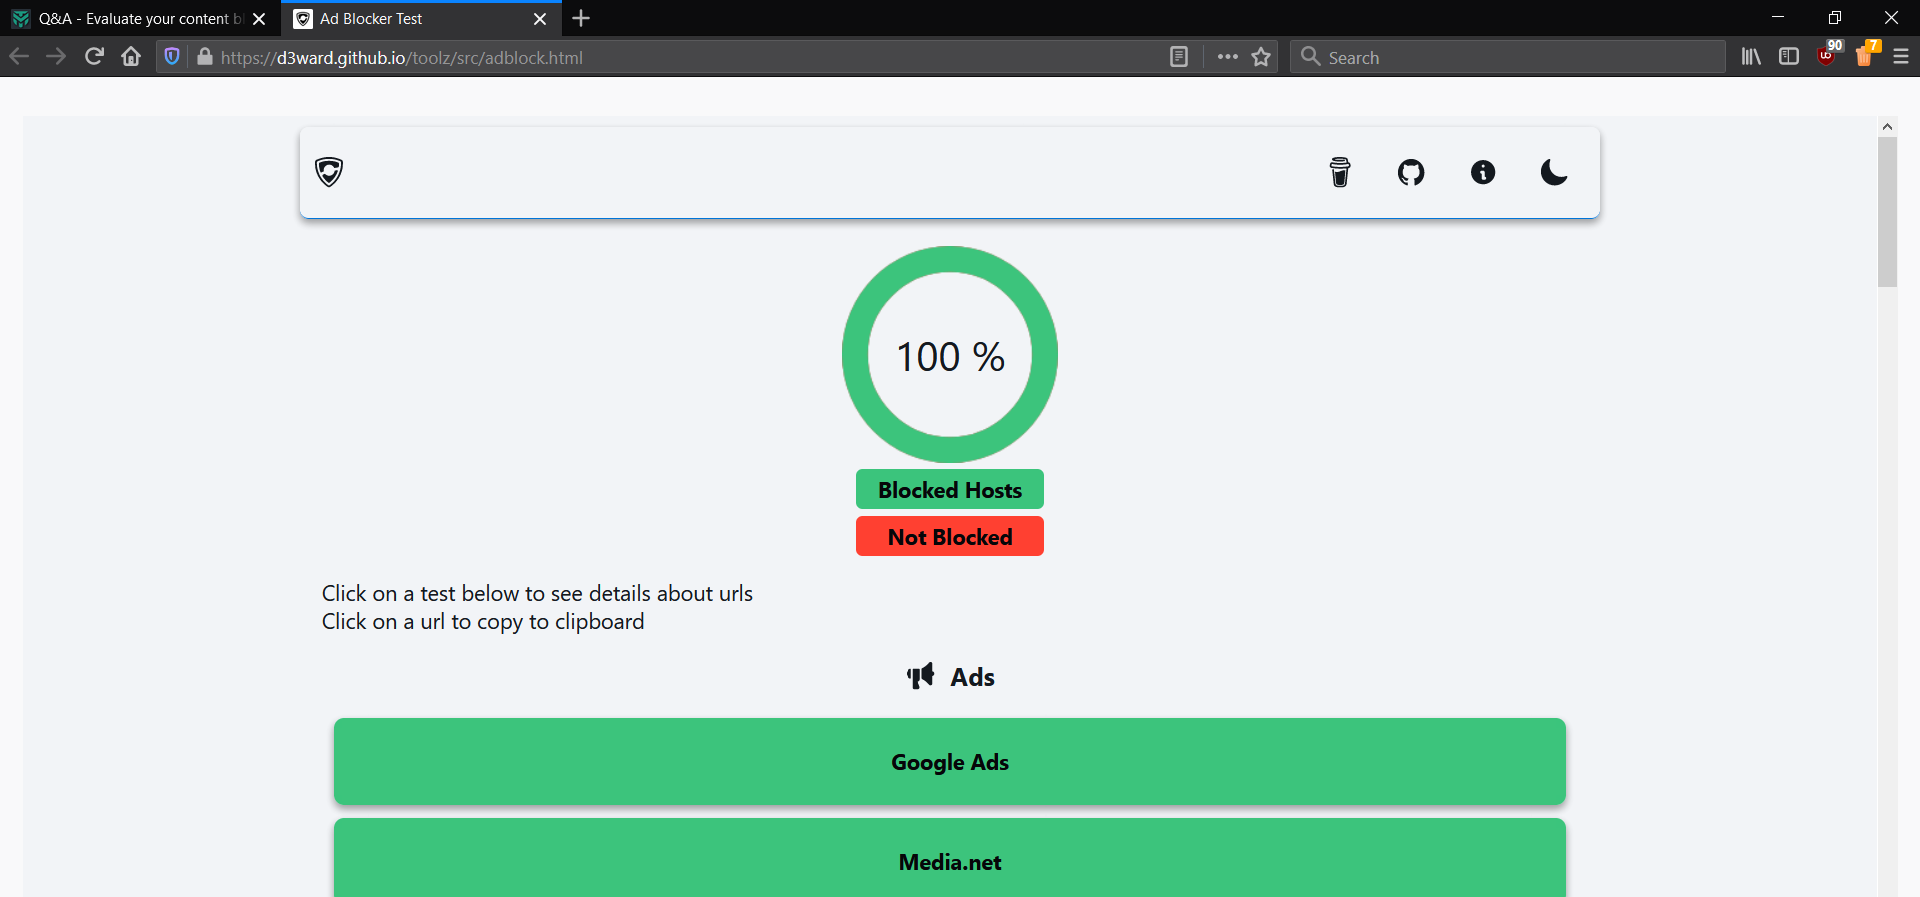Click into the browser Search field
The height and width of the screenshot is (897, 1920).
(1508, 57)
